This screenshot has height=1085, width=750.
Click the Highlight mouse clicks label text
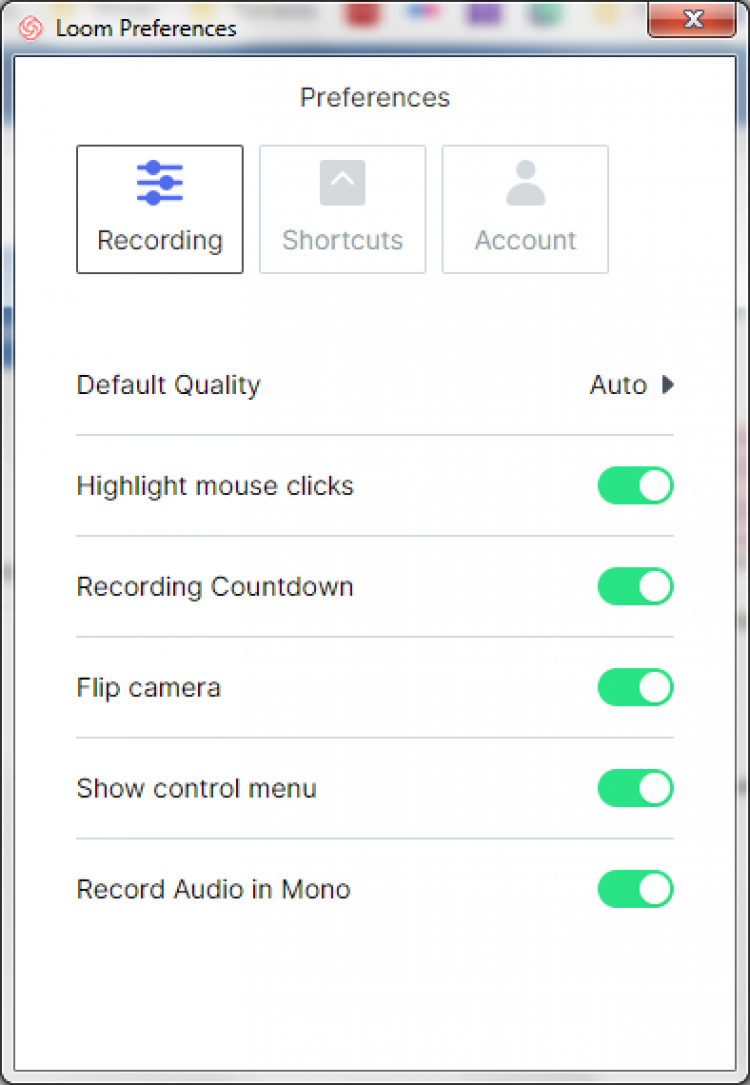[x=215, y=486]
